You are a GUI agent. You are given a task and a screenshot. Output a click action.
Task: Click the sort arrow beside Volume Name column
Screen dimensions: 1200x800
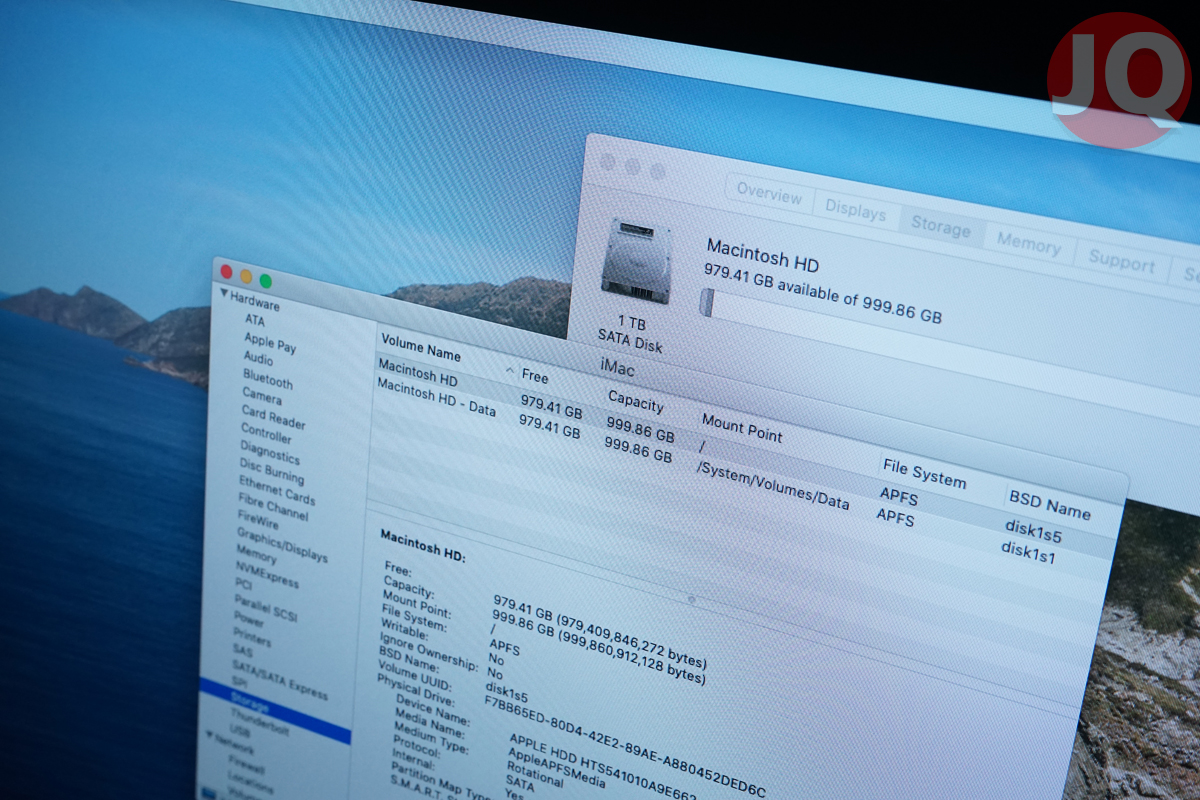pos(509,371)
